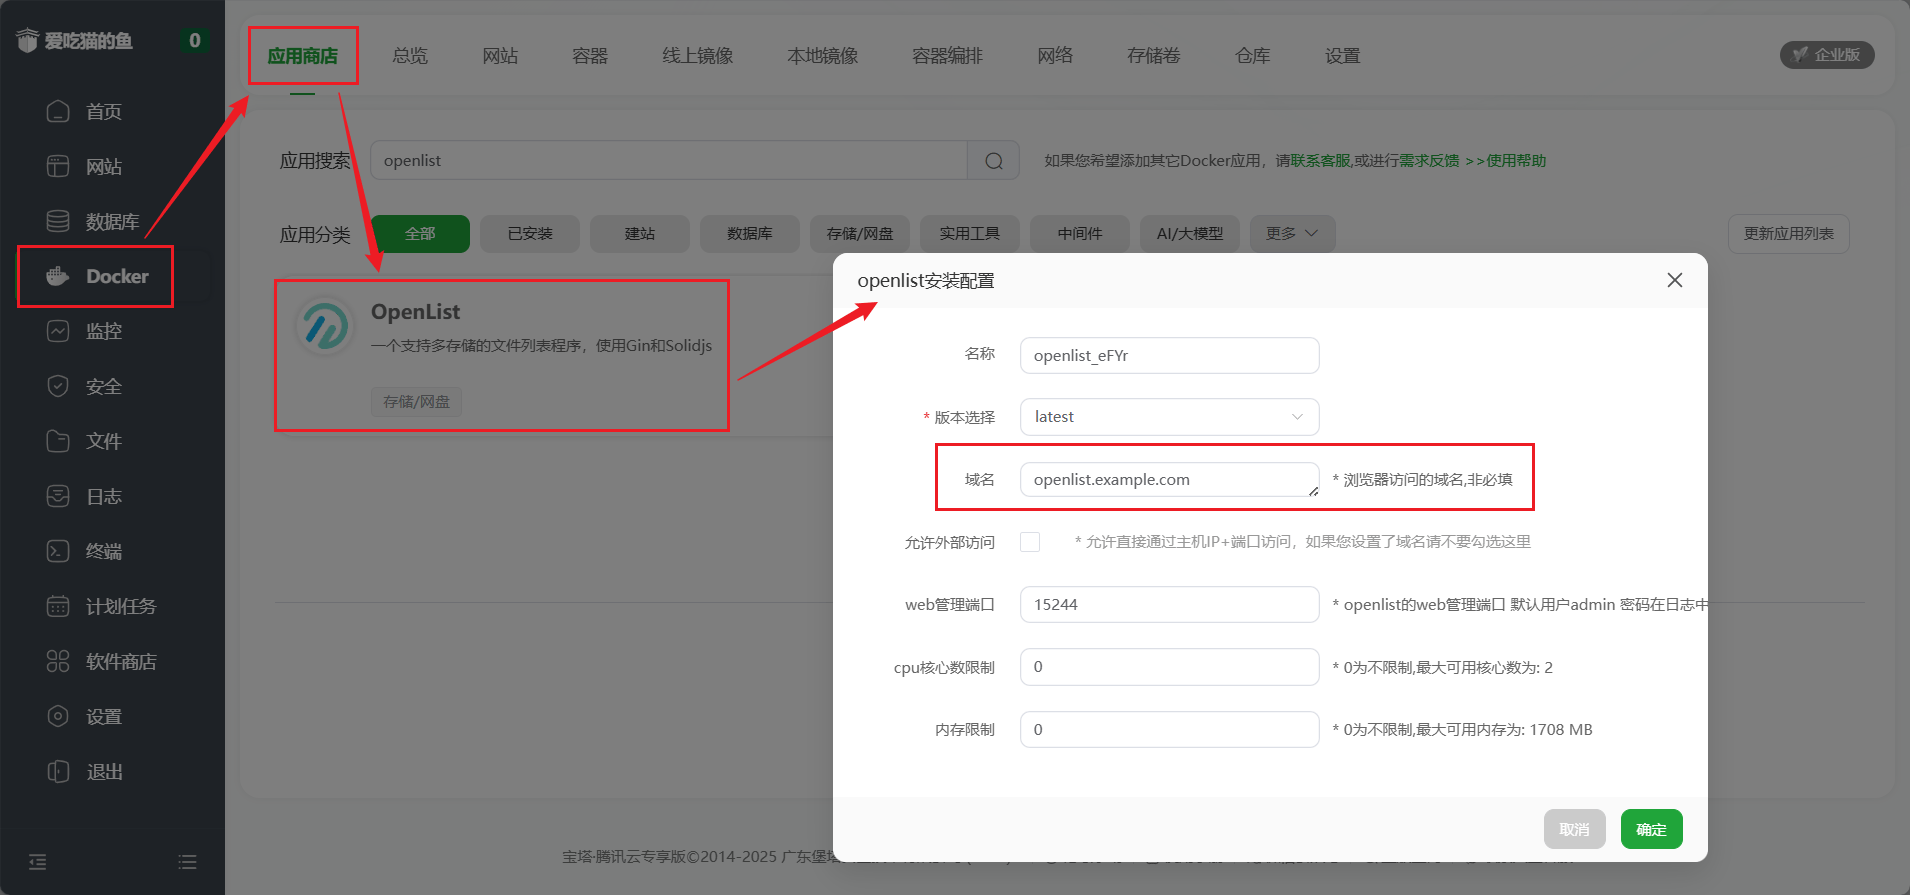The width and height of the screenshot is (1910, 895).
Task: Open the 监控 monitoring sidebar icon
Action: pos(58,331)
